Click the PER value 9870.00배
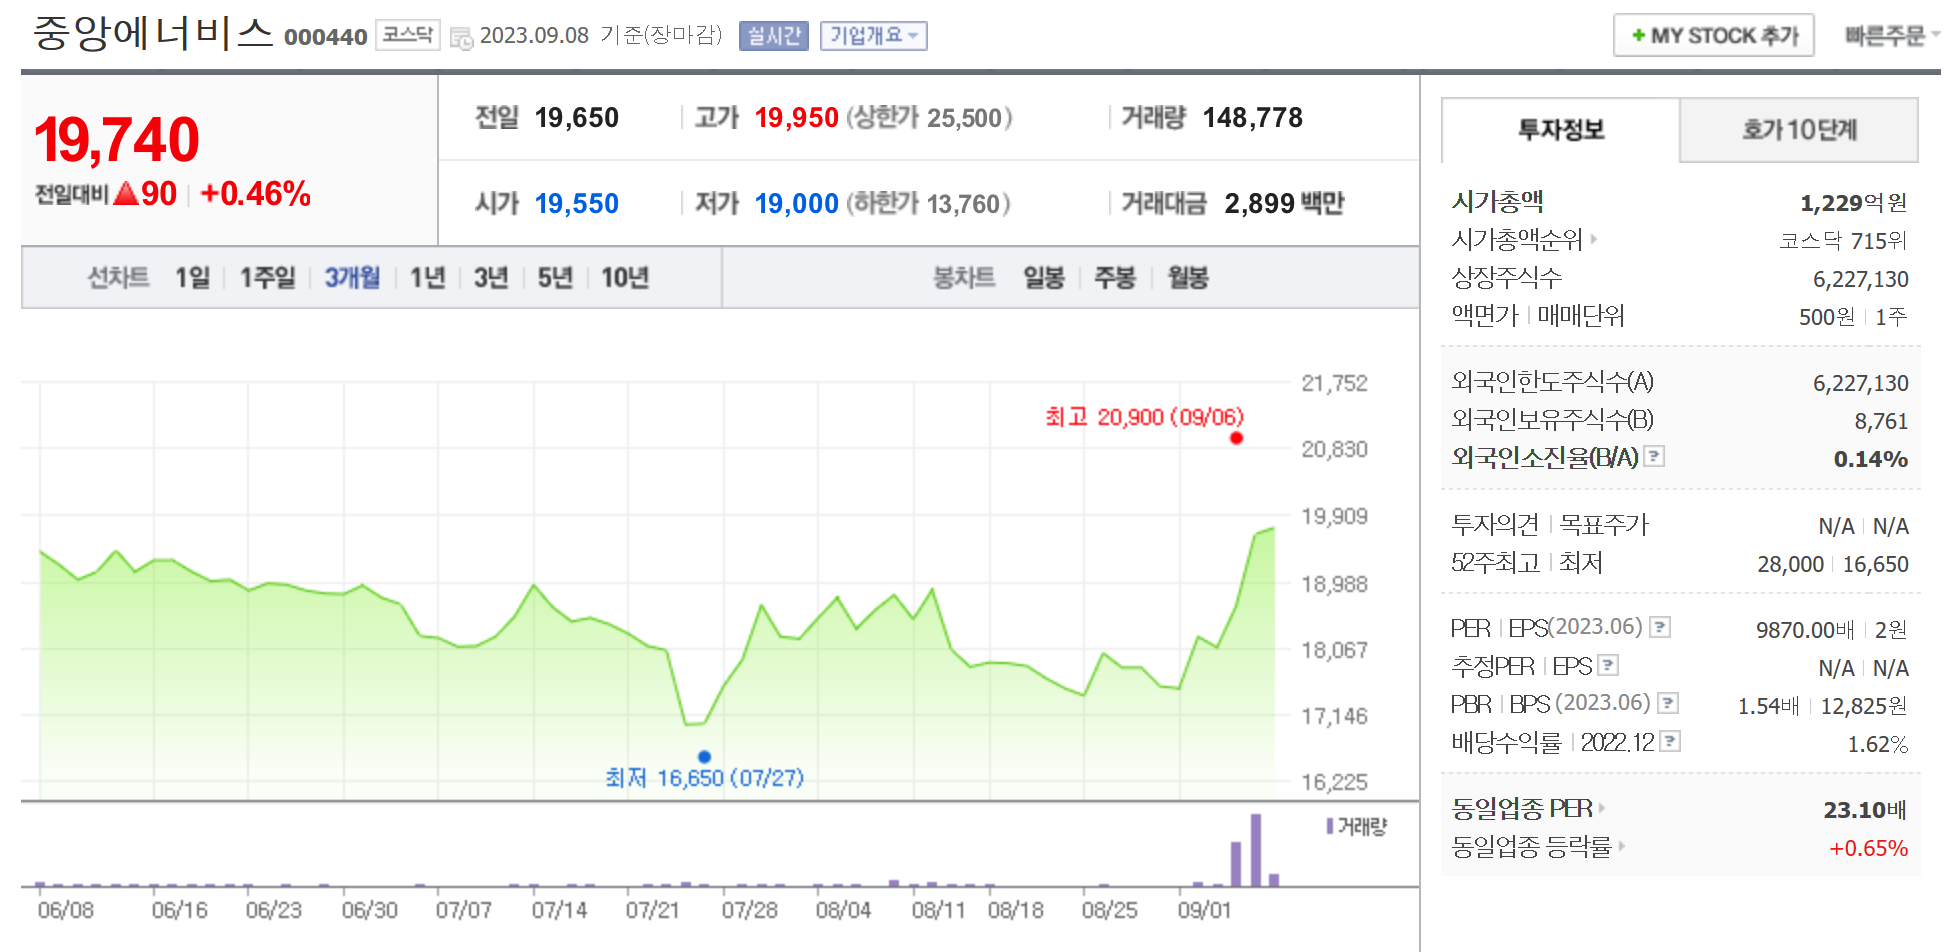The height and width of the screenshot is (952, 1954). pos(1805,630)
